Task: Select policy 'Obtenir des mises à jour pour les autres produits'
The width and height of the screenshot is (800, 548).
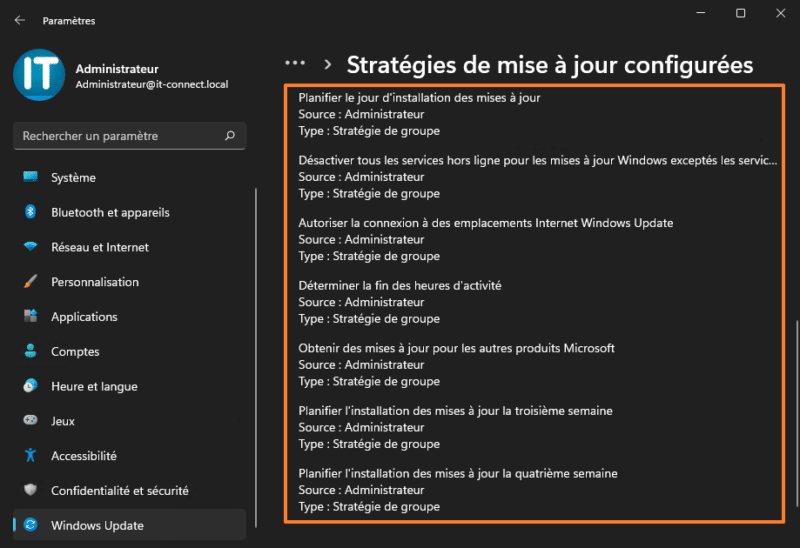Action: pyautogui.click(x=457, y=348)
